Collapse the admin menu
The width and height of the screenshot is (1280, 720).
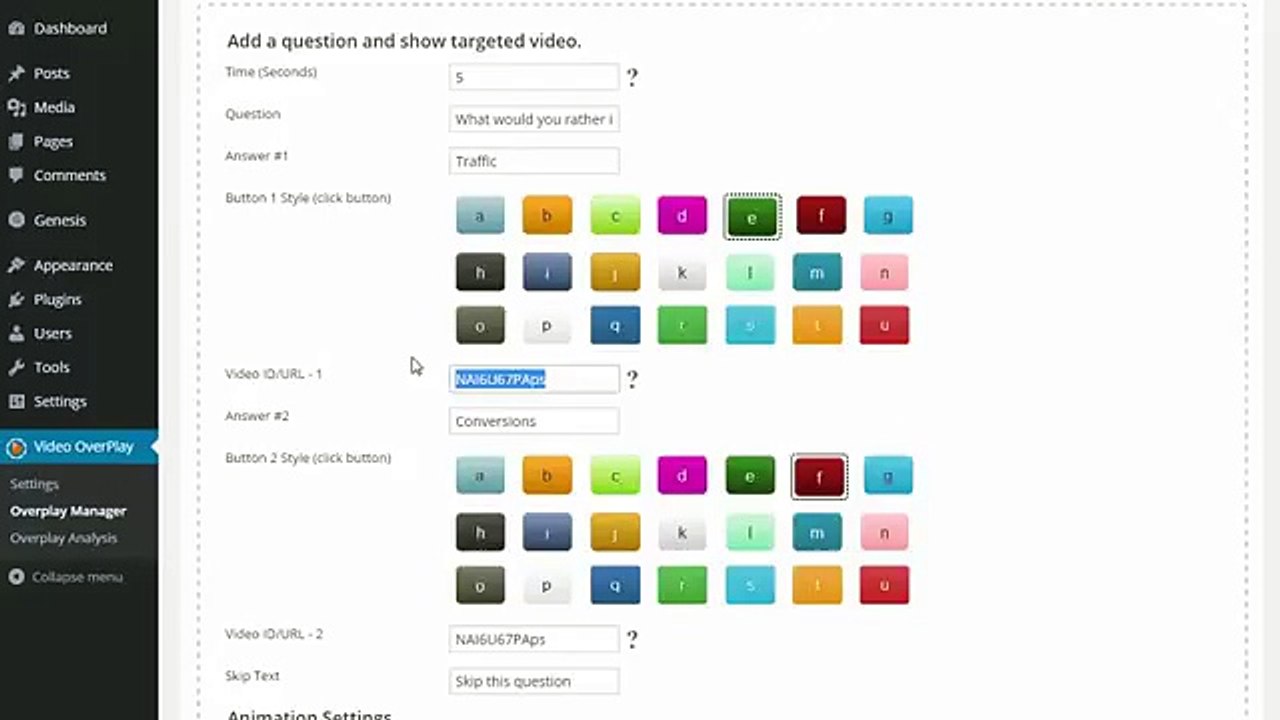coord(66,577)
